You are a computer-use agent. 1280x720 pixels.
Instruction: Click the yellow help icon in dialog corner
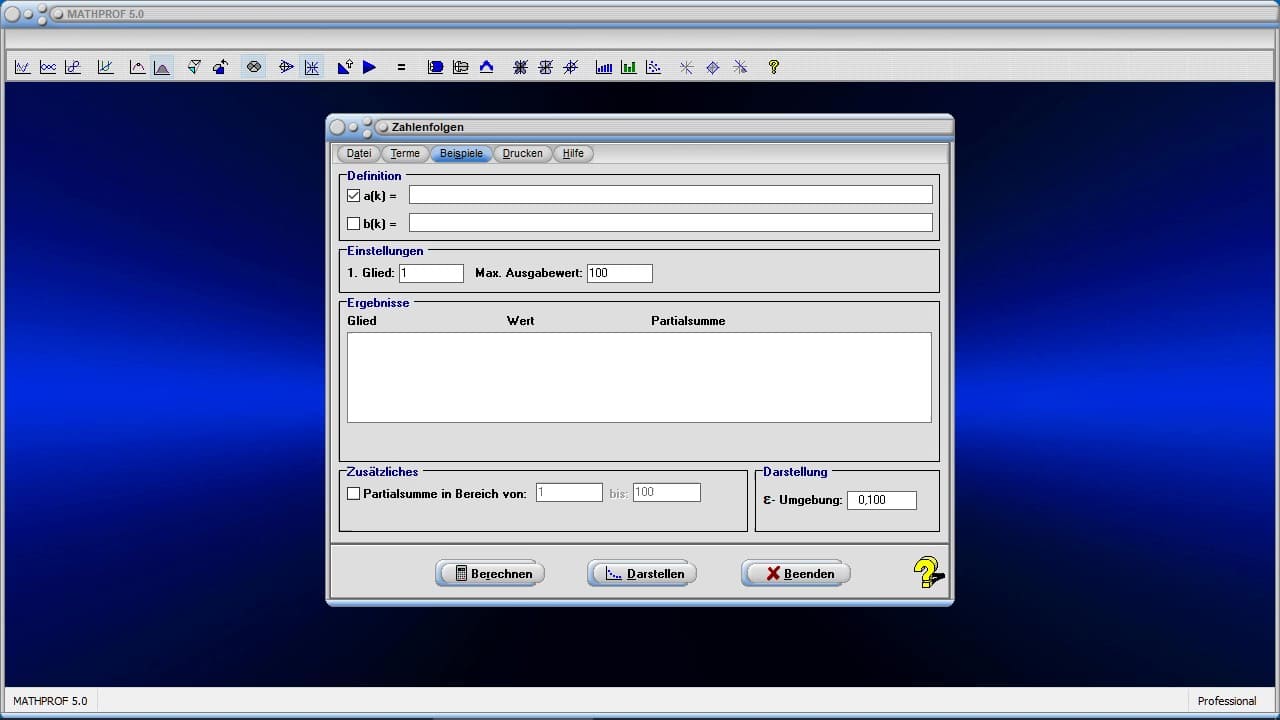pos(927,572)
